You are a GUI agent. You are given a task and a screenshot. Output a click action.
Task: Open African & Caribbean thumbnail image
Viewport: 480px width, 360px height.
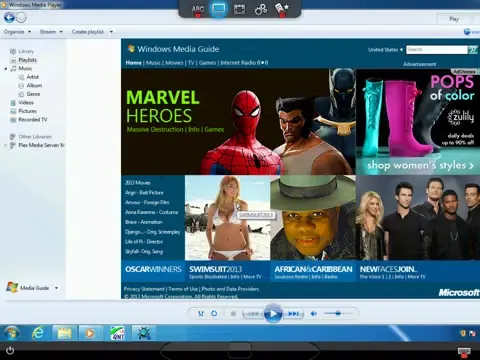tap(313, 218)
